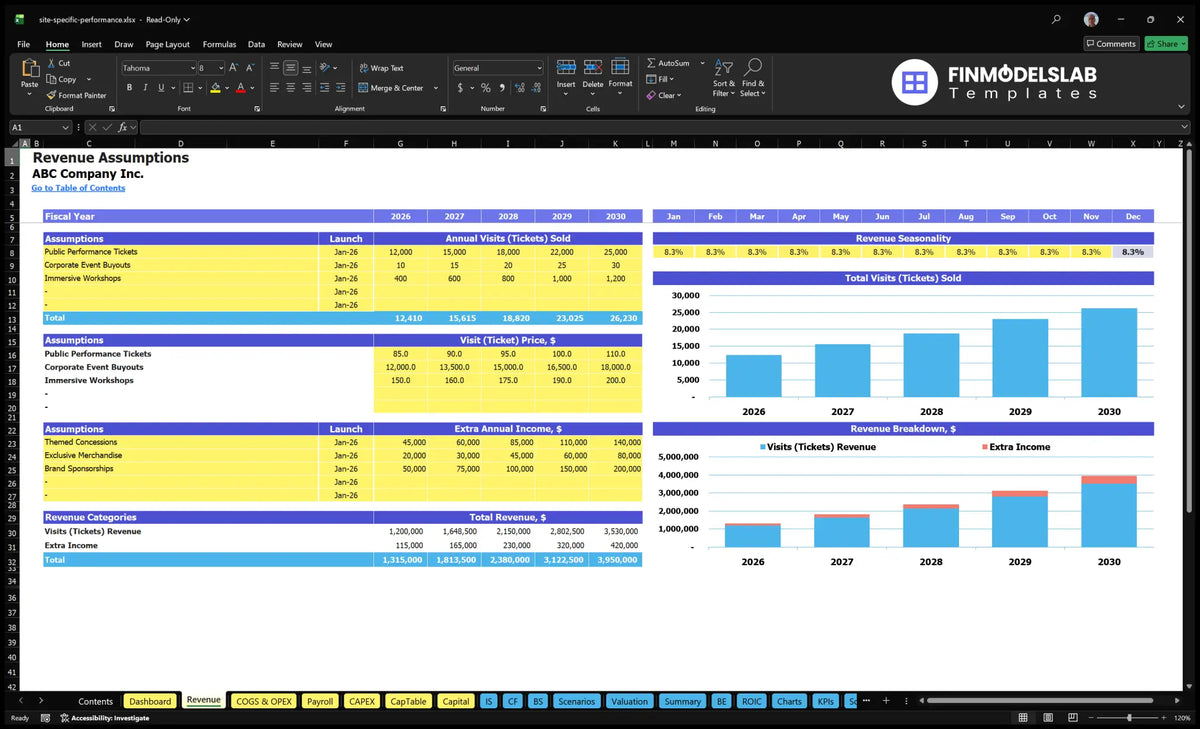Click the Increase Font Size icon

[x=234, y=68]
